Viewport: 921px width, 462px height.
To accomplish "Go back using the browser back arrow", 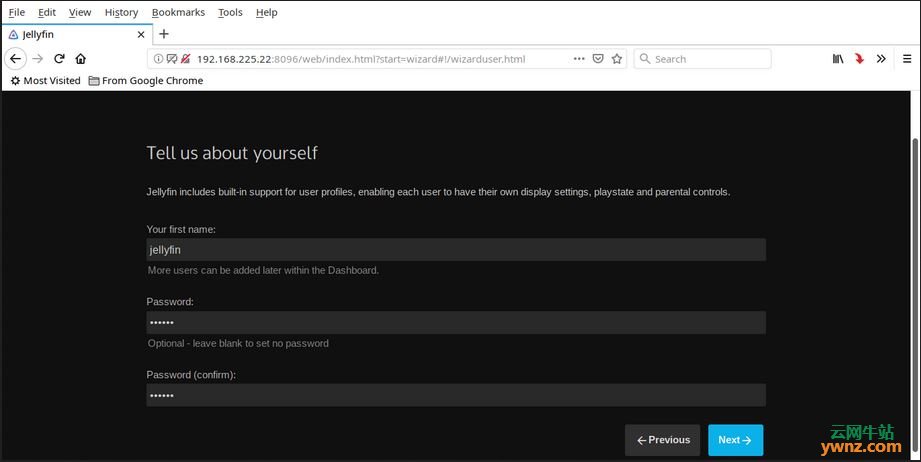I will [15, 59].
